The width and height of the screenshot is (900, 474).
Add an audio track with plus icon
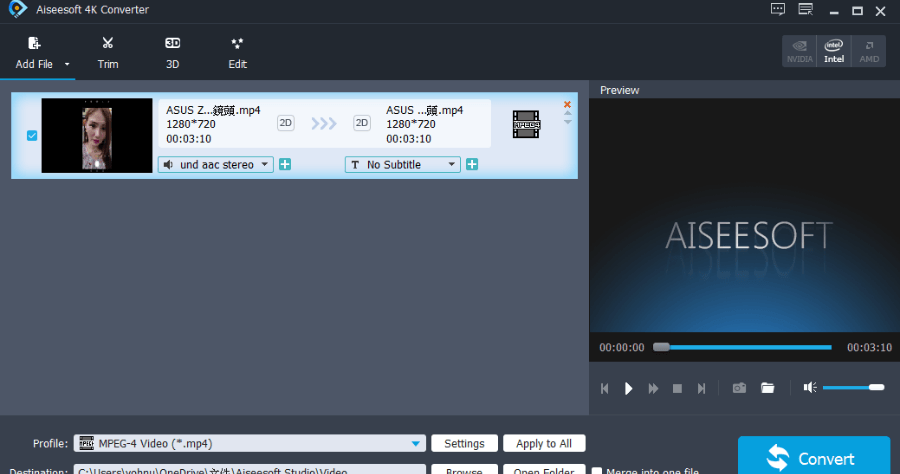(x=285, y=165)
